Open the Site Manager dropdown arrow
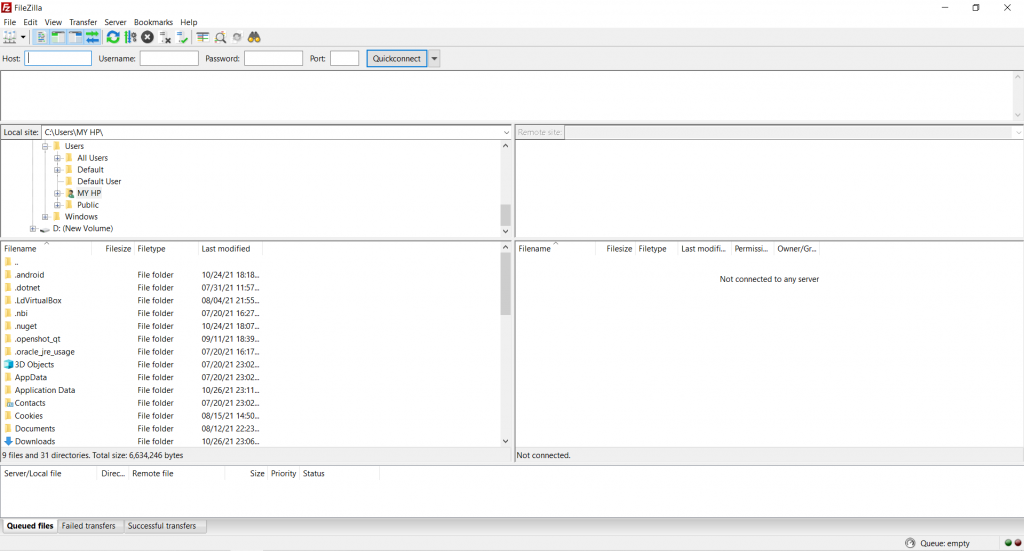This screenshot has width=1024, height=551. coord(23,37)
